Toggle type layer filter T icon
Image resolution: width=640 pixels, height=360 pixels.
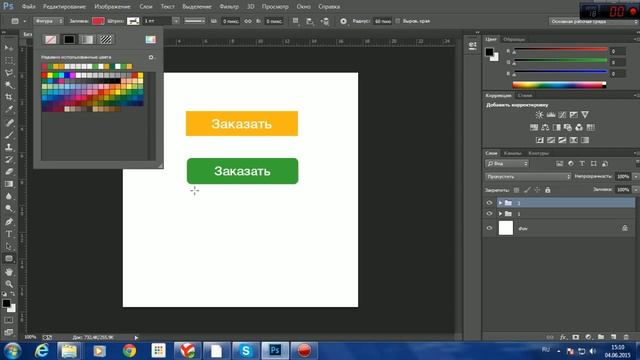click(x=582, y=164)
